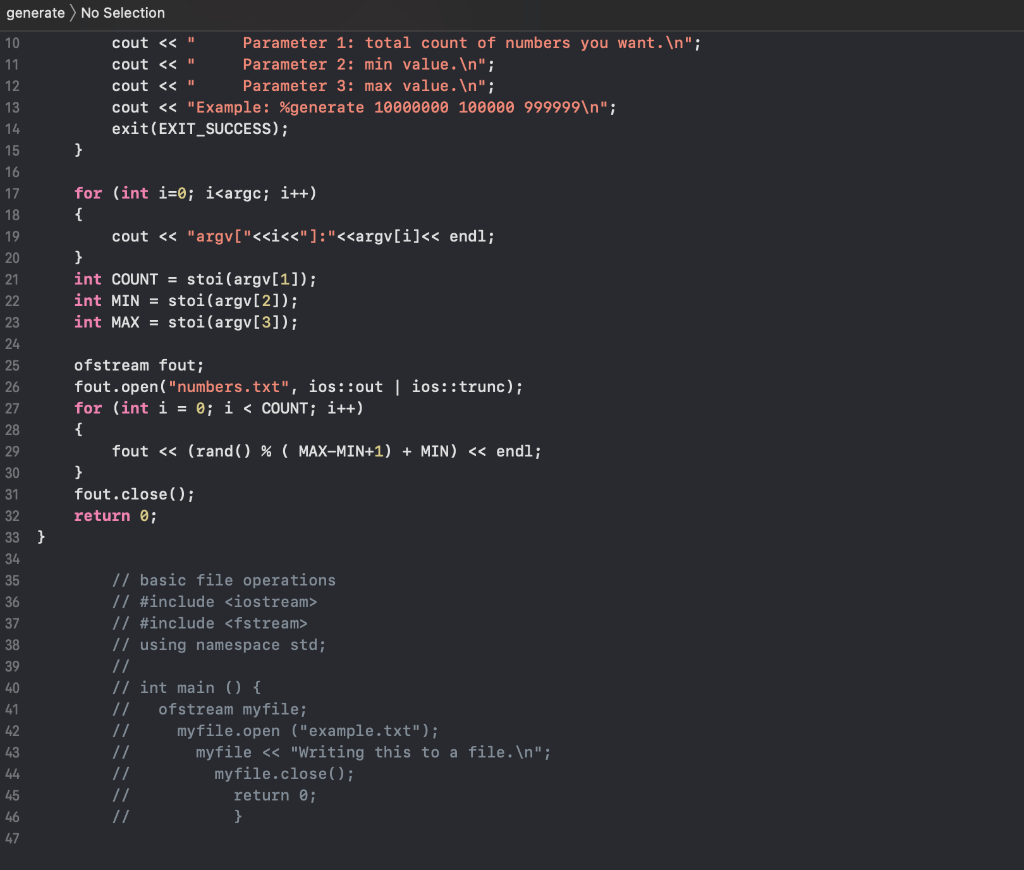Click line number 47 in the gutter
This screenshot has width=1024, height=870.
pyautogui.click(x=12, y=839)
